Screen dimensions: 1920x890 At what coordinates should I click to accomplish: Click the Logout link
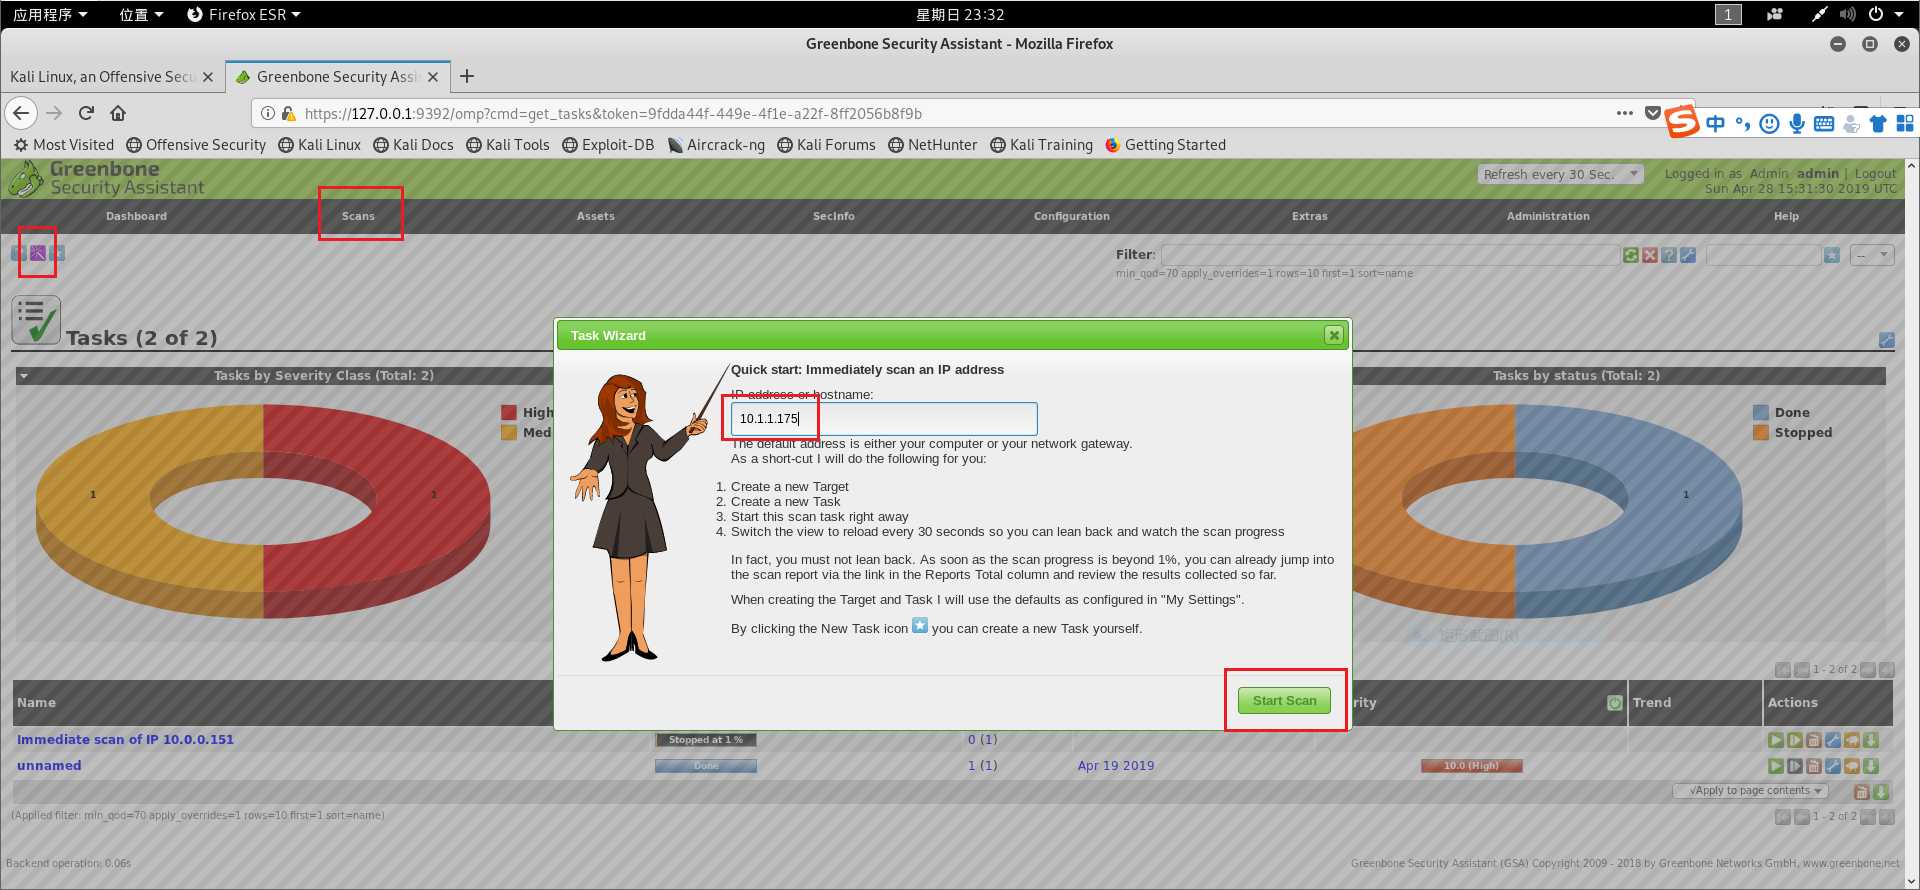(1875, 173)
